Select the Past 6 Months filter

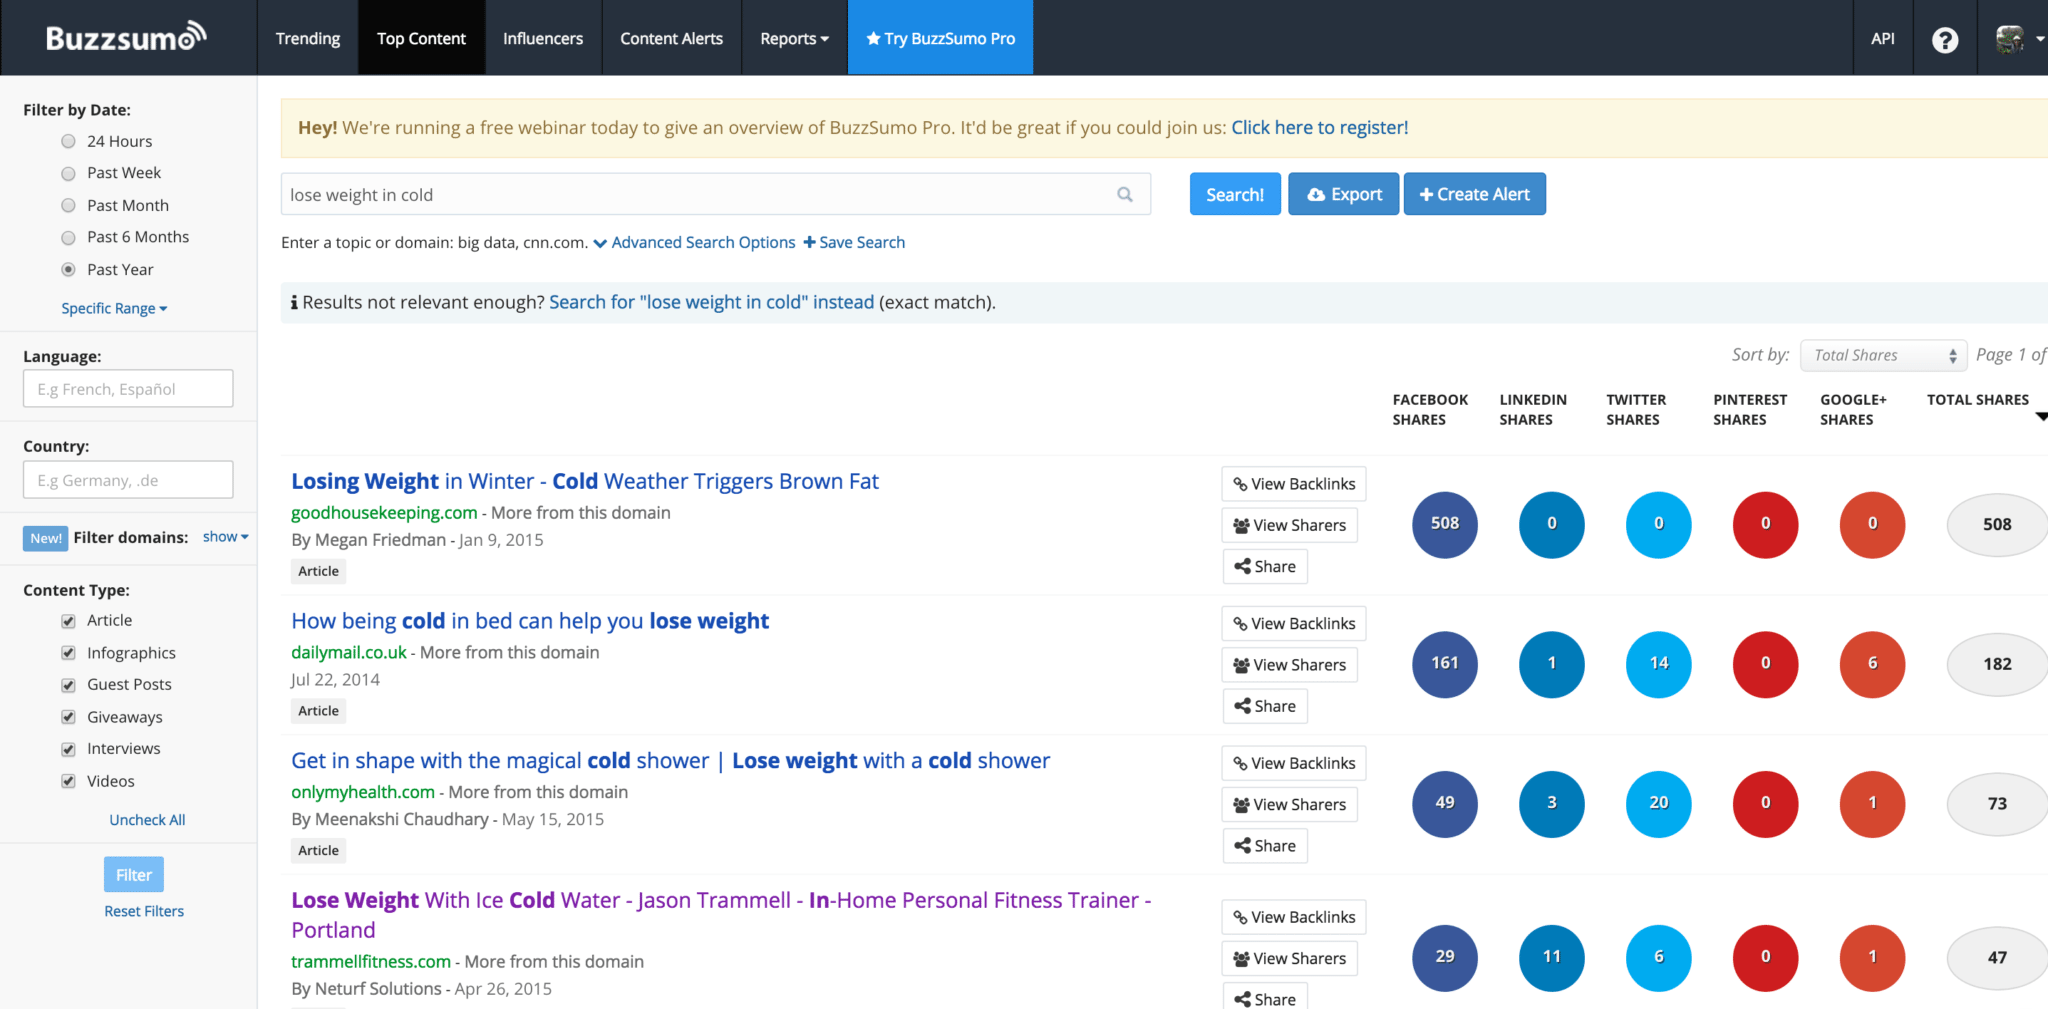pos(68,237)
